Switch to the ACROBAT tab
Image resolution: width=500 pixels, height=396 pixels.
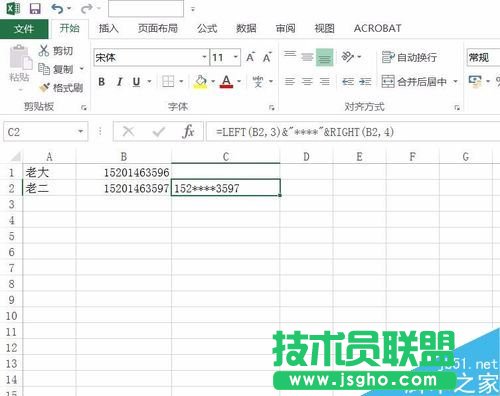tap(377, 28)
